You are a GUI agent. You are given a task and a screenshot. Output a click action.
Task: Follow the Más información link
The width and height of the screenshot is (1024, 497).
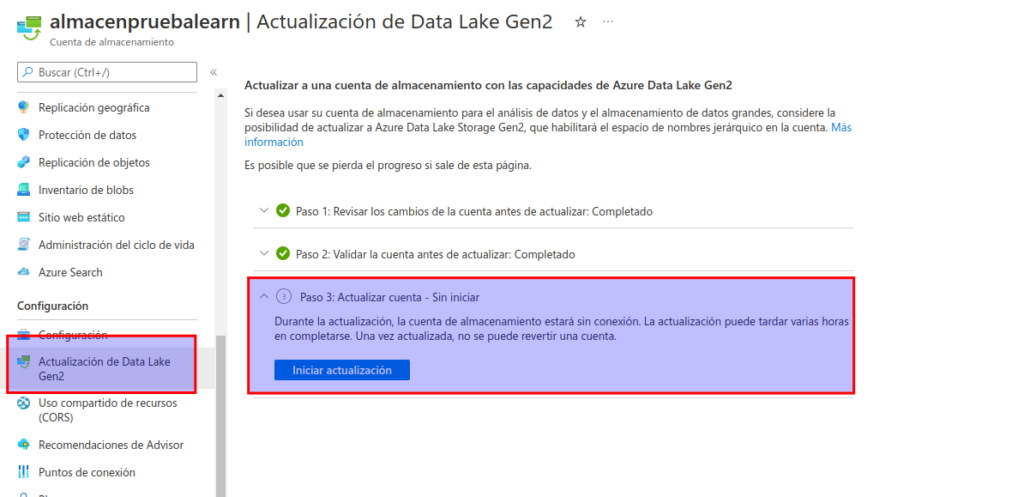point(841,128)
